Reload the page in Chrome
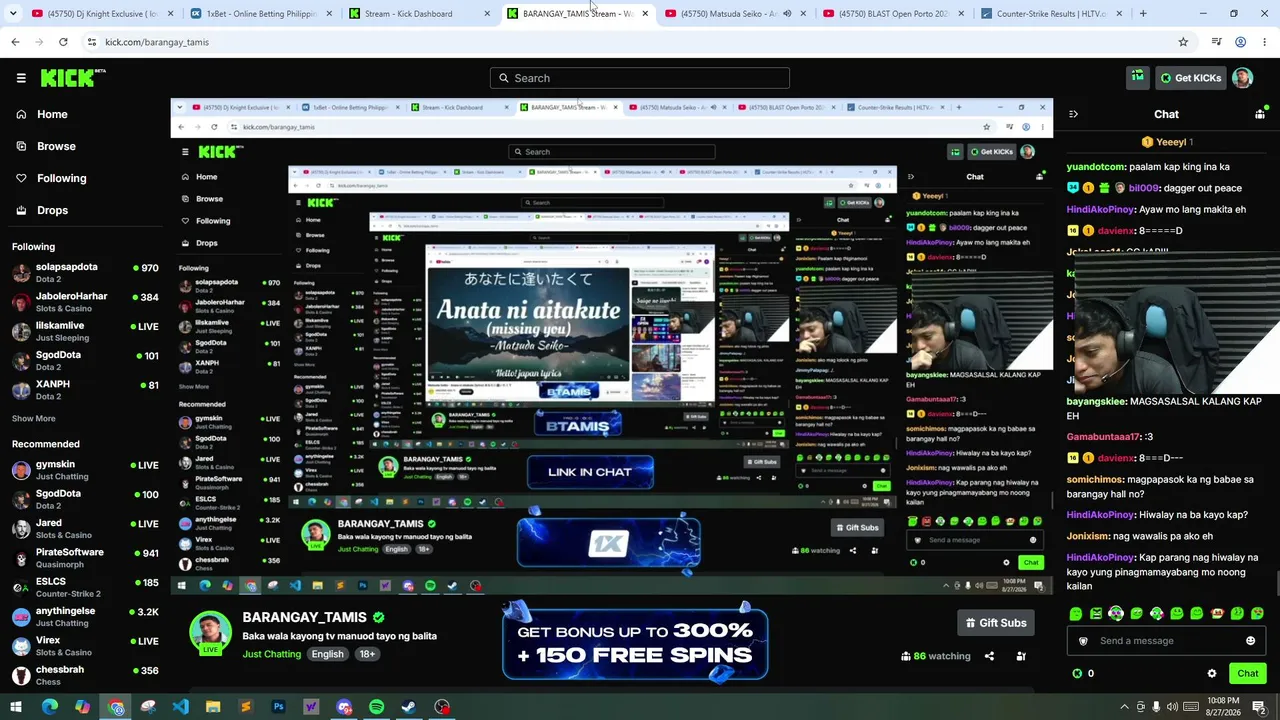The width and height of the screenshot is (1280, 720). point(63,42)
